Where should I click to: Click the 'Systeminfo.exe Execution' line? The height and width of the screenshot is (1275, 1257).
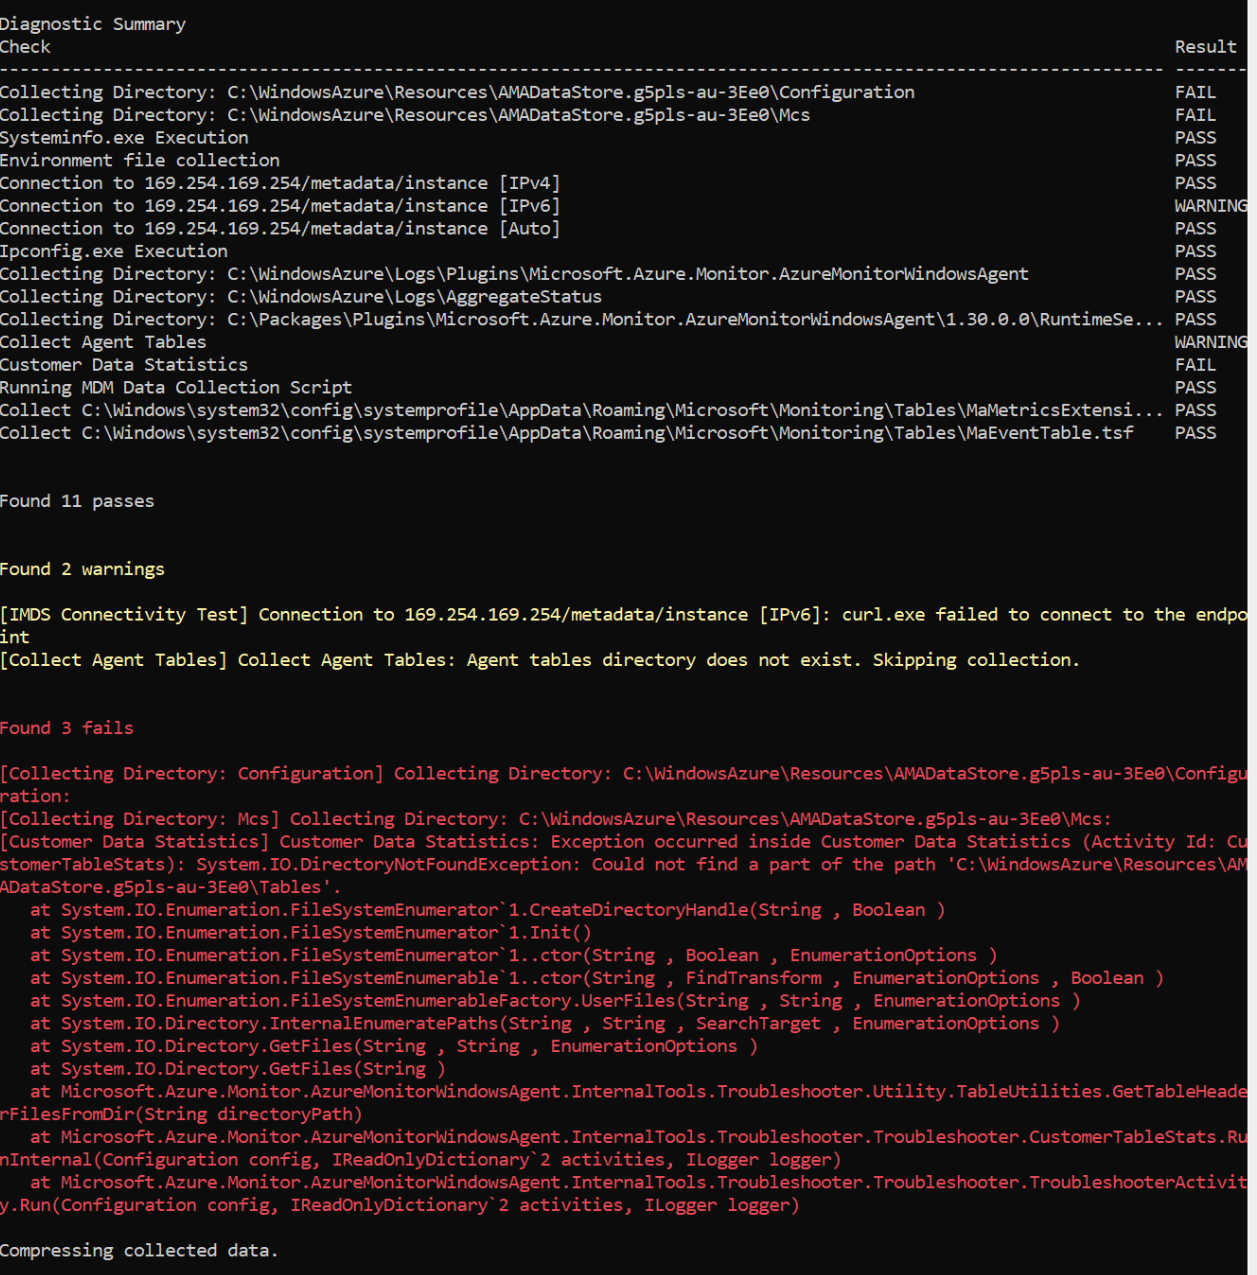click(x=124, y=138)
